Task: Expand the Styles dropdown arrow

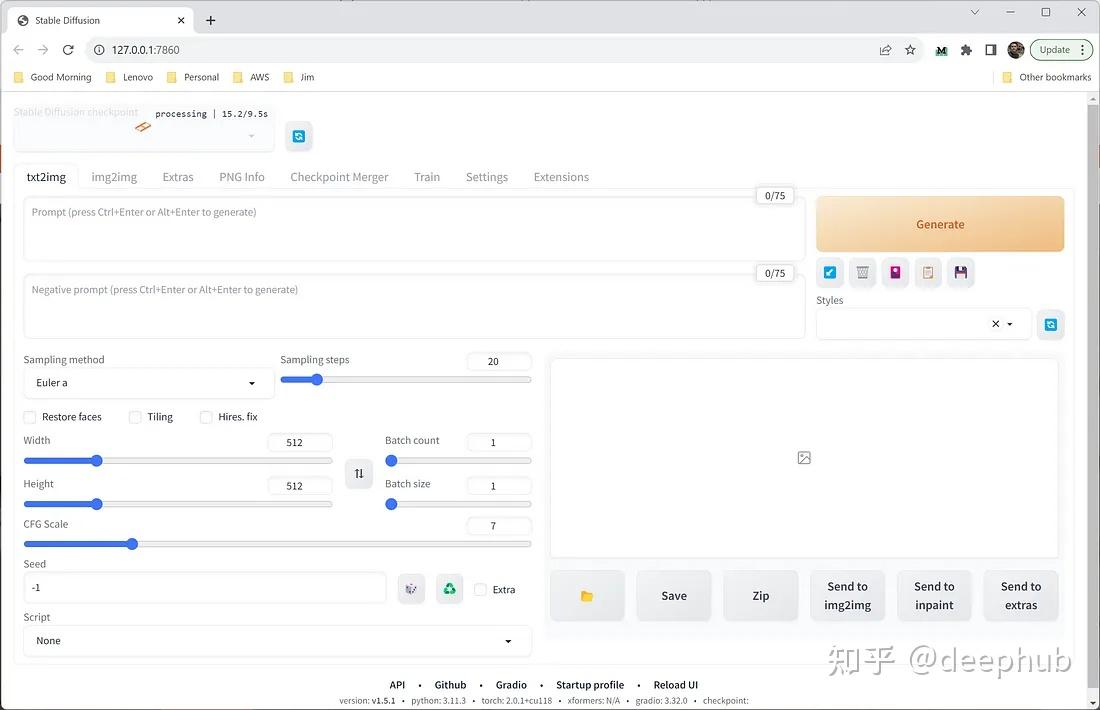Action: pos(1010,324)
